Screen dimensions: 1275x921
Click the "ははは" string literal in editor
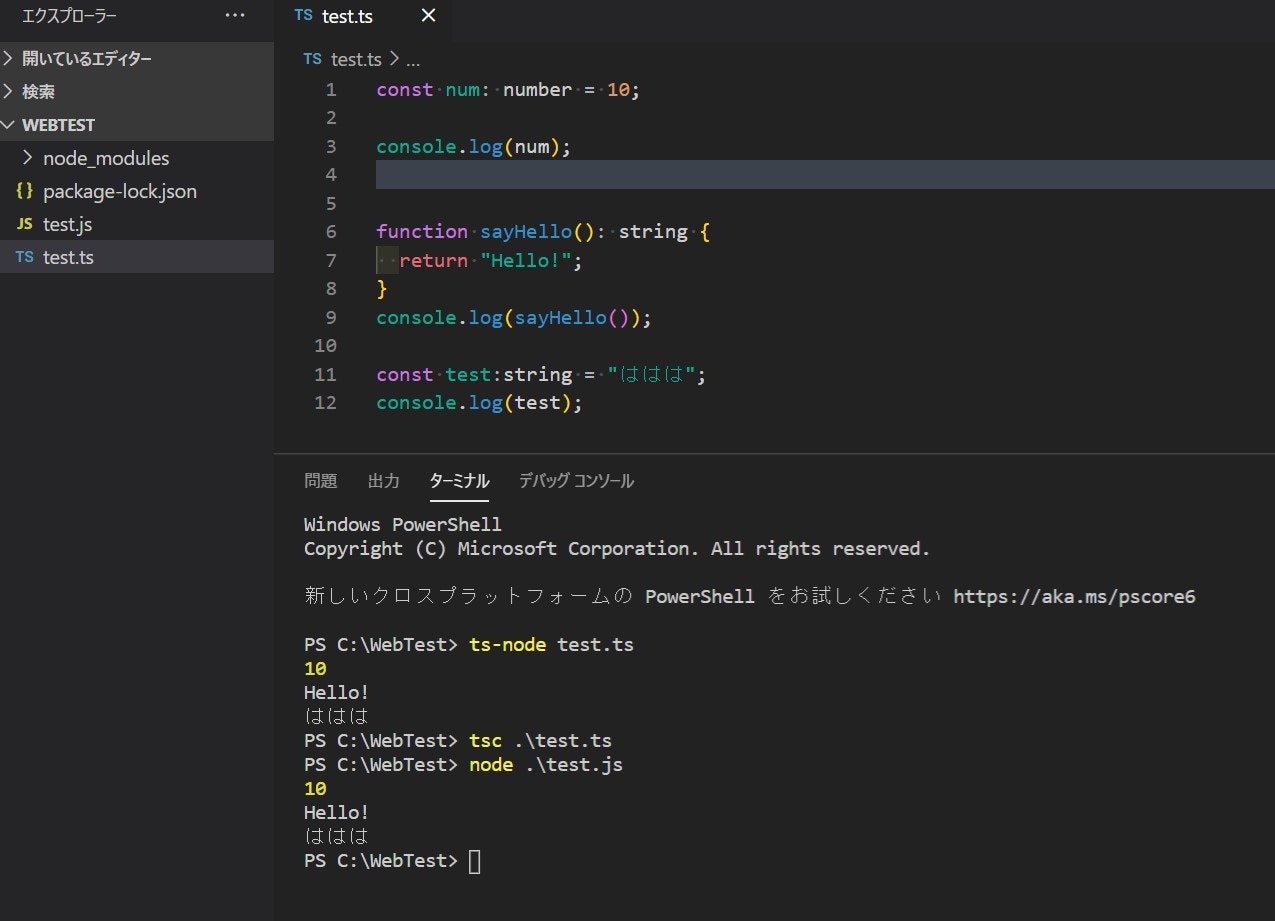[x=652, y=375]
